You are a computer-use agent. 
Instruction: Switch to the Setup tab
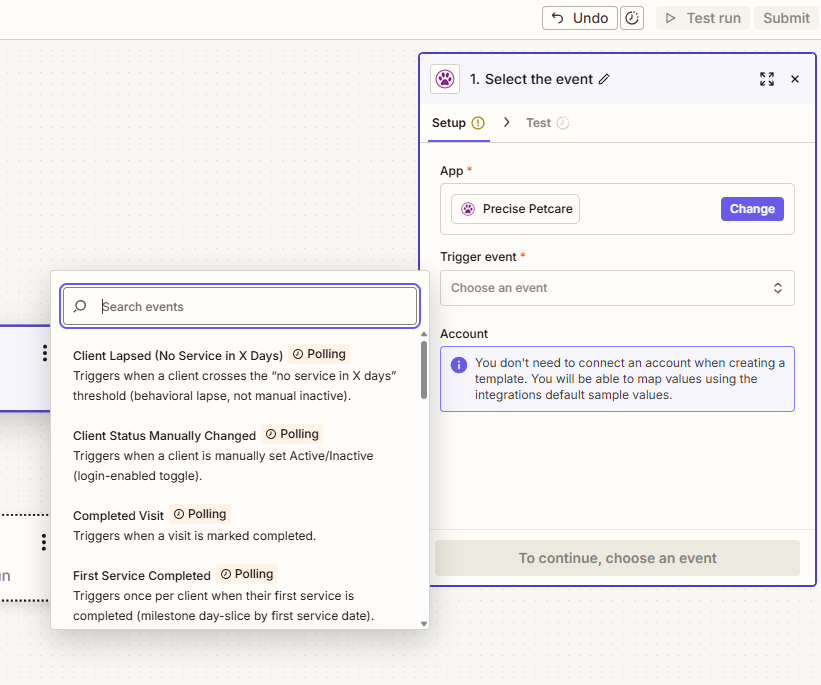click(x=449, y=123)
